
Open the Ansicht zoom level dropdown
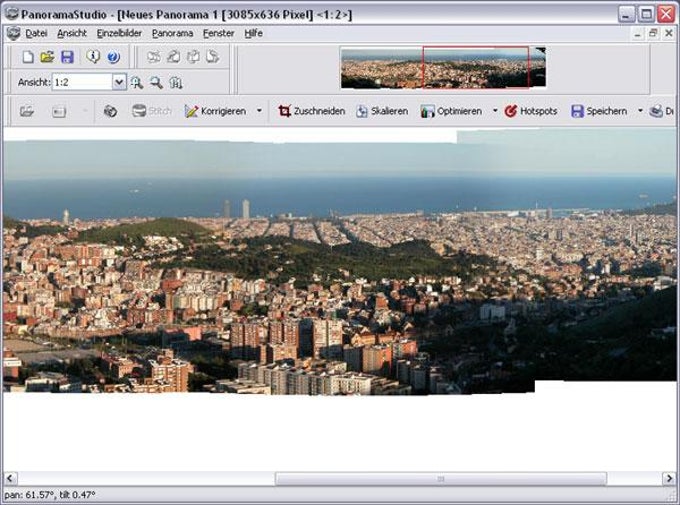pos(119,82)
